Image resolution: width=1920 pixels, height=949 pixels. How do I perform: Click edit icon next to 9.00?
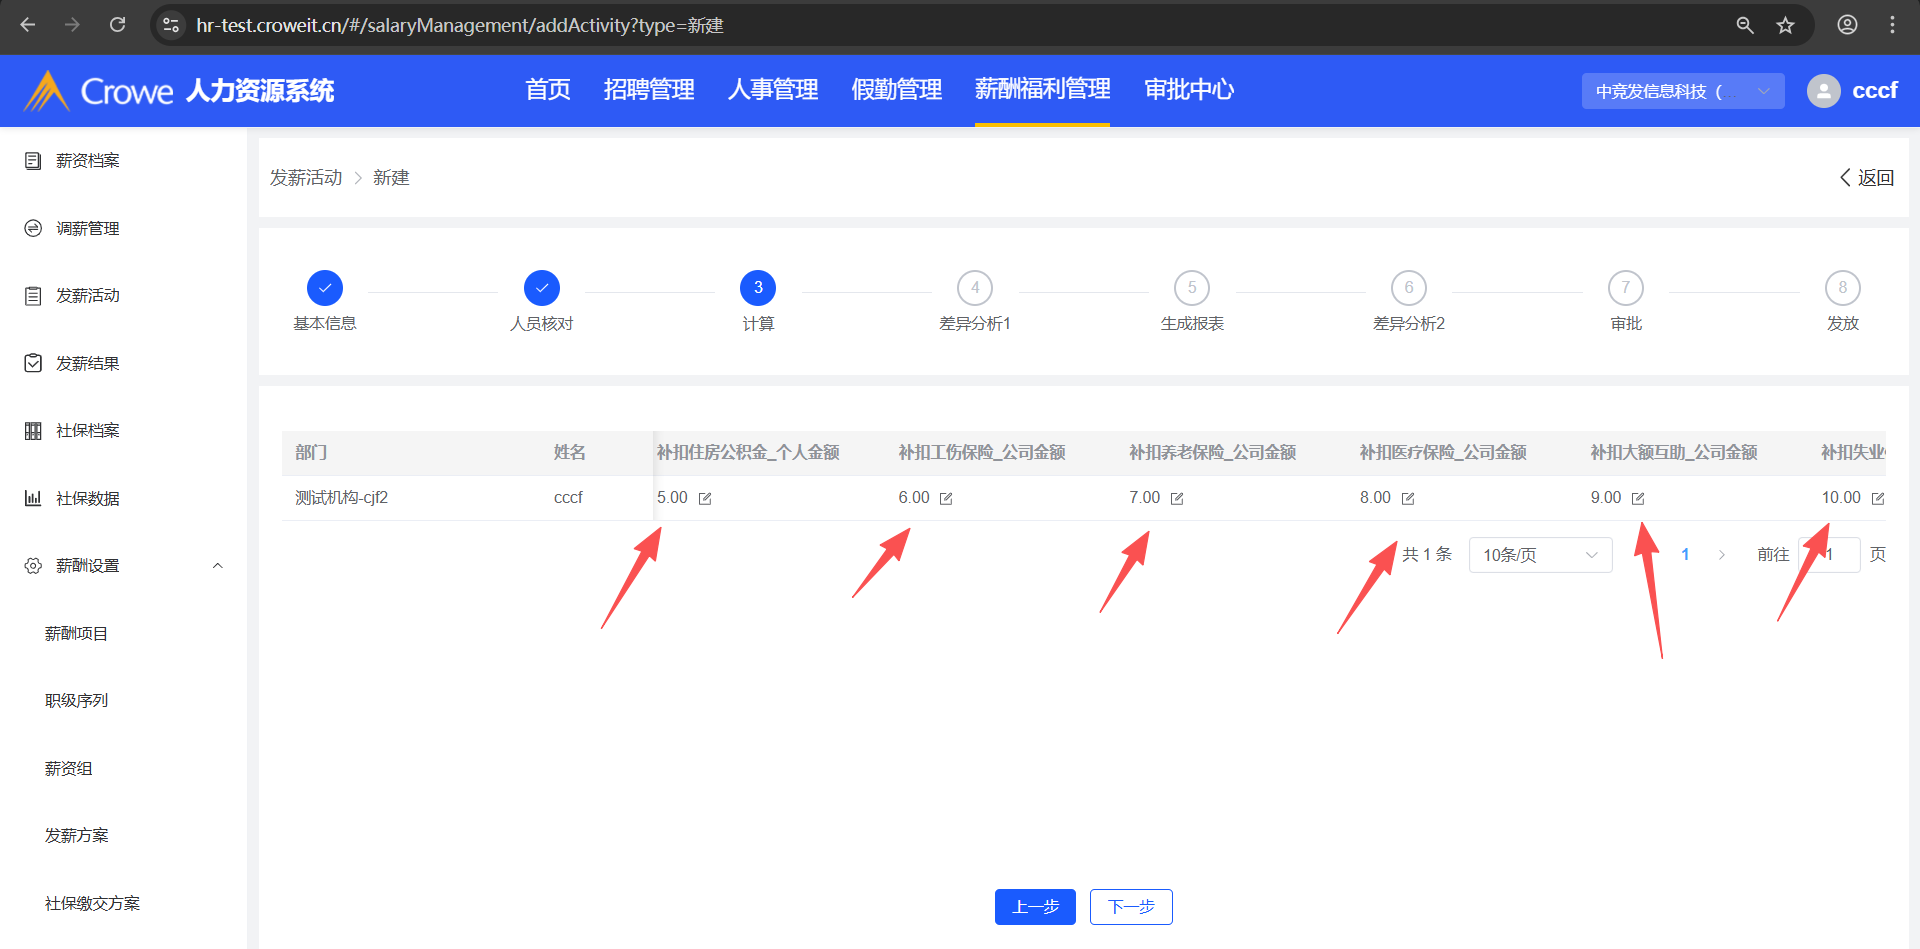point(1638,499)
